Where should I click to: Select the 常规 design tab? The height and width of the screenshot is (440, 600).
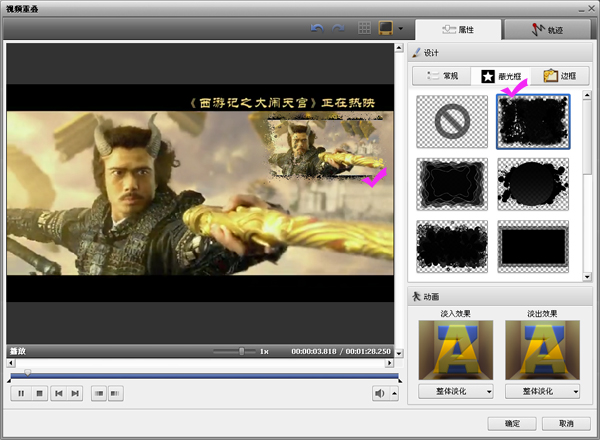click(x=442, y=76)
